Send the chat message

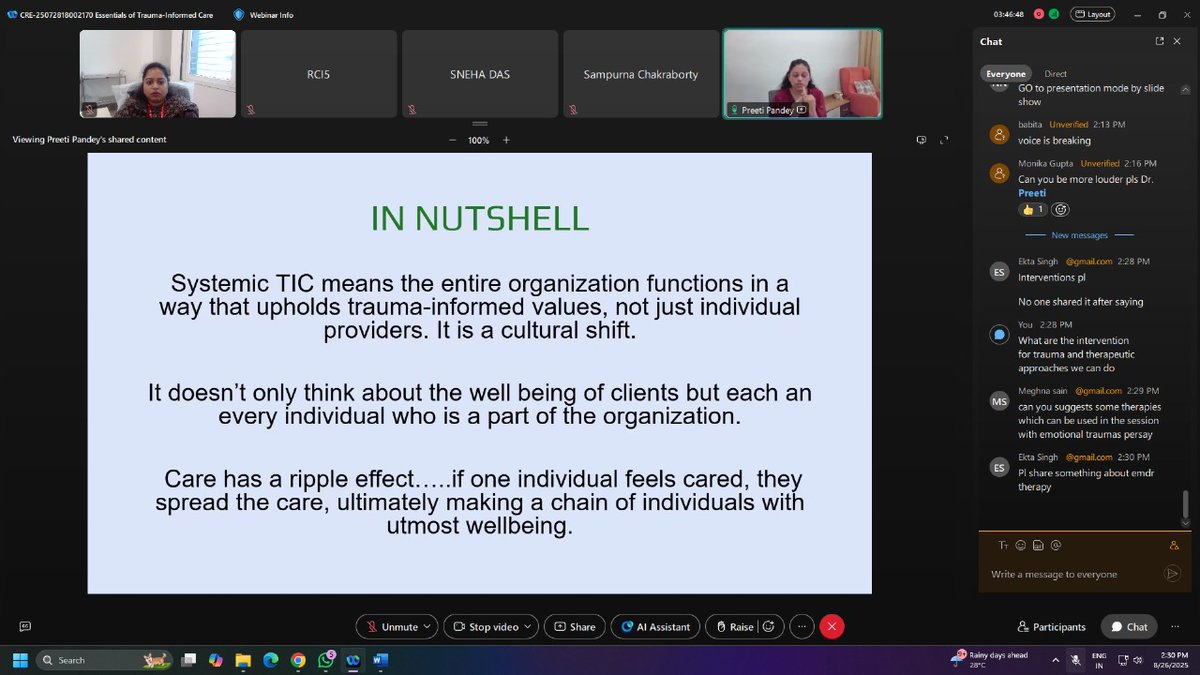[x=1172, y=574]
